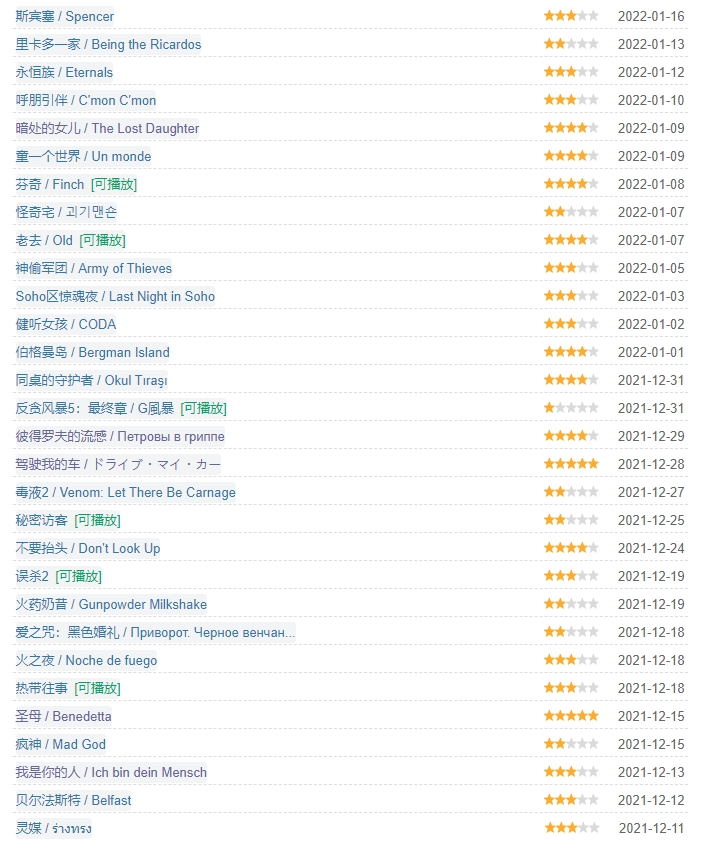This screenshot has height=851, width=703.
Task: Click the date 2022-01-01
Action: tap(651, 353)
